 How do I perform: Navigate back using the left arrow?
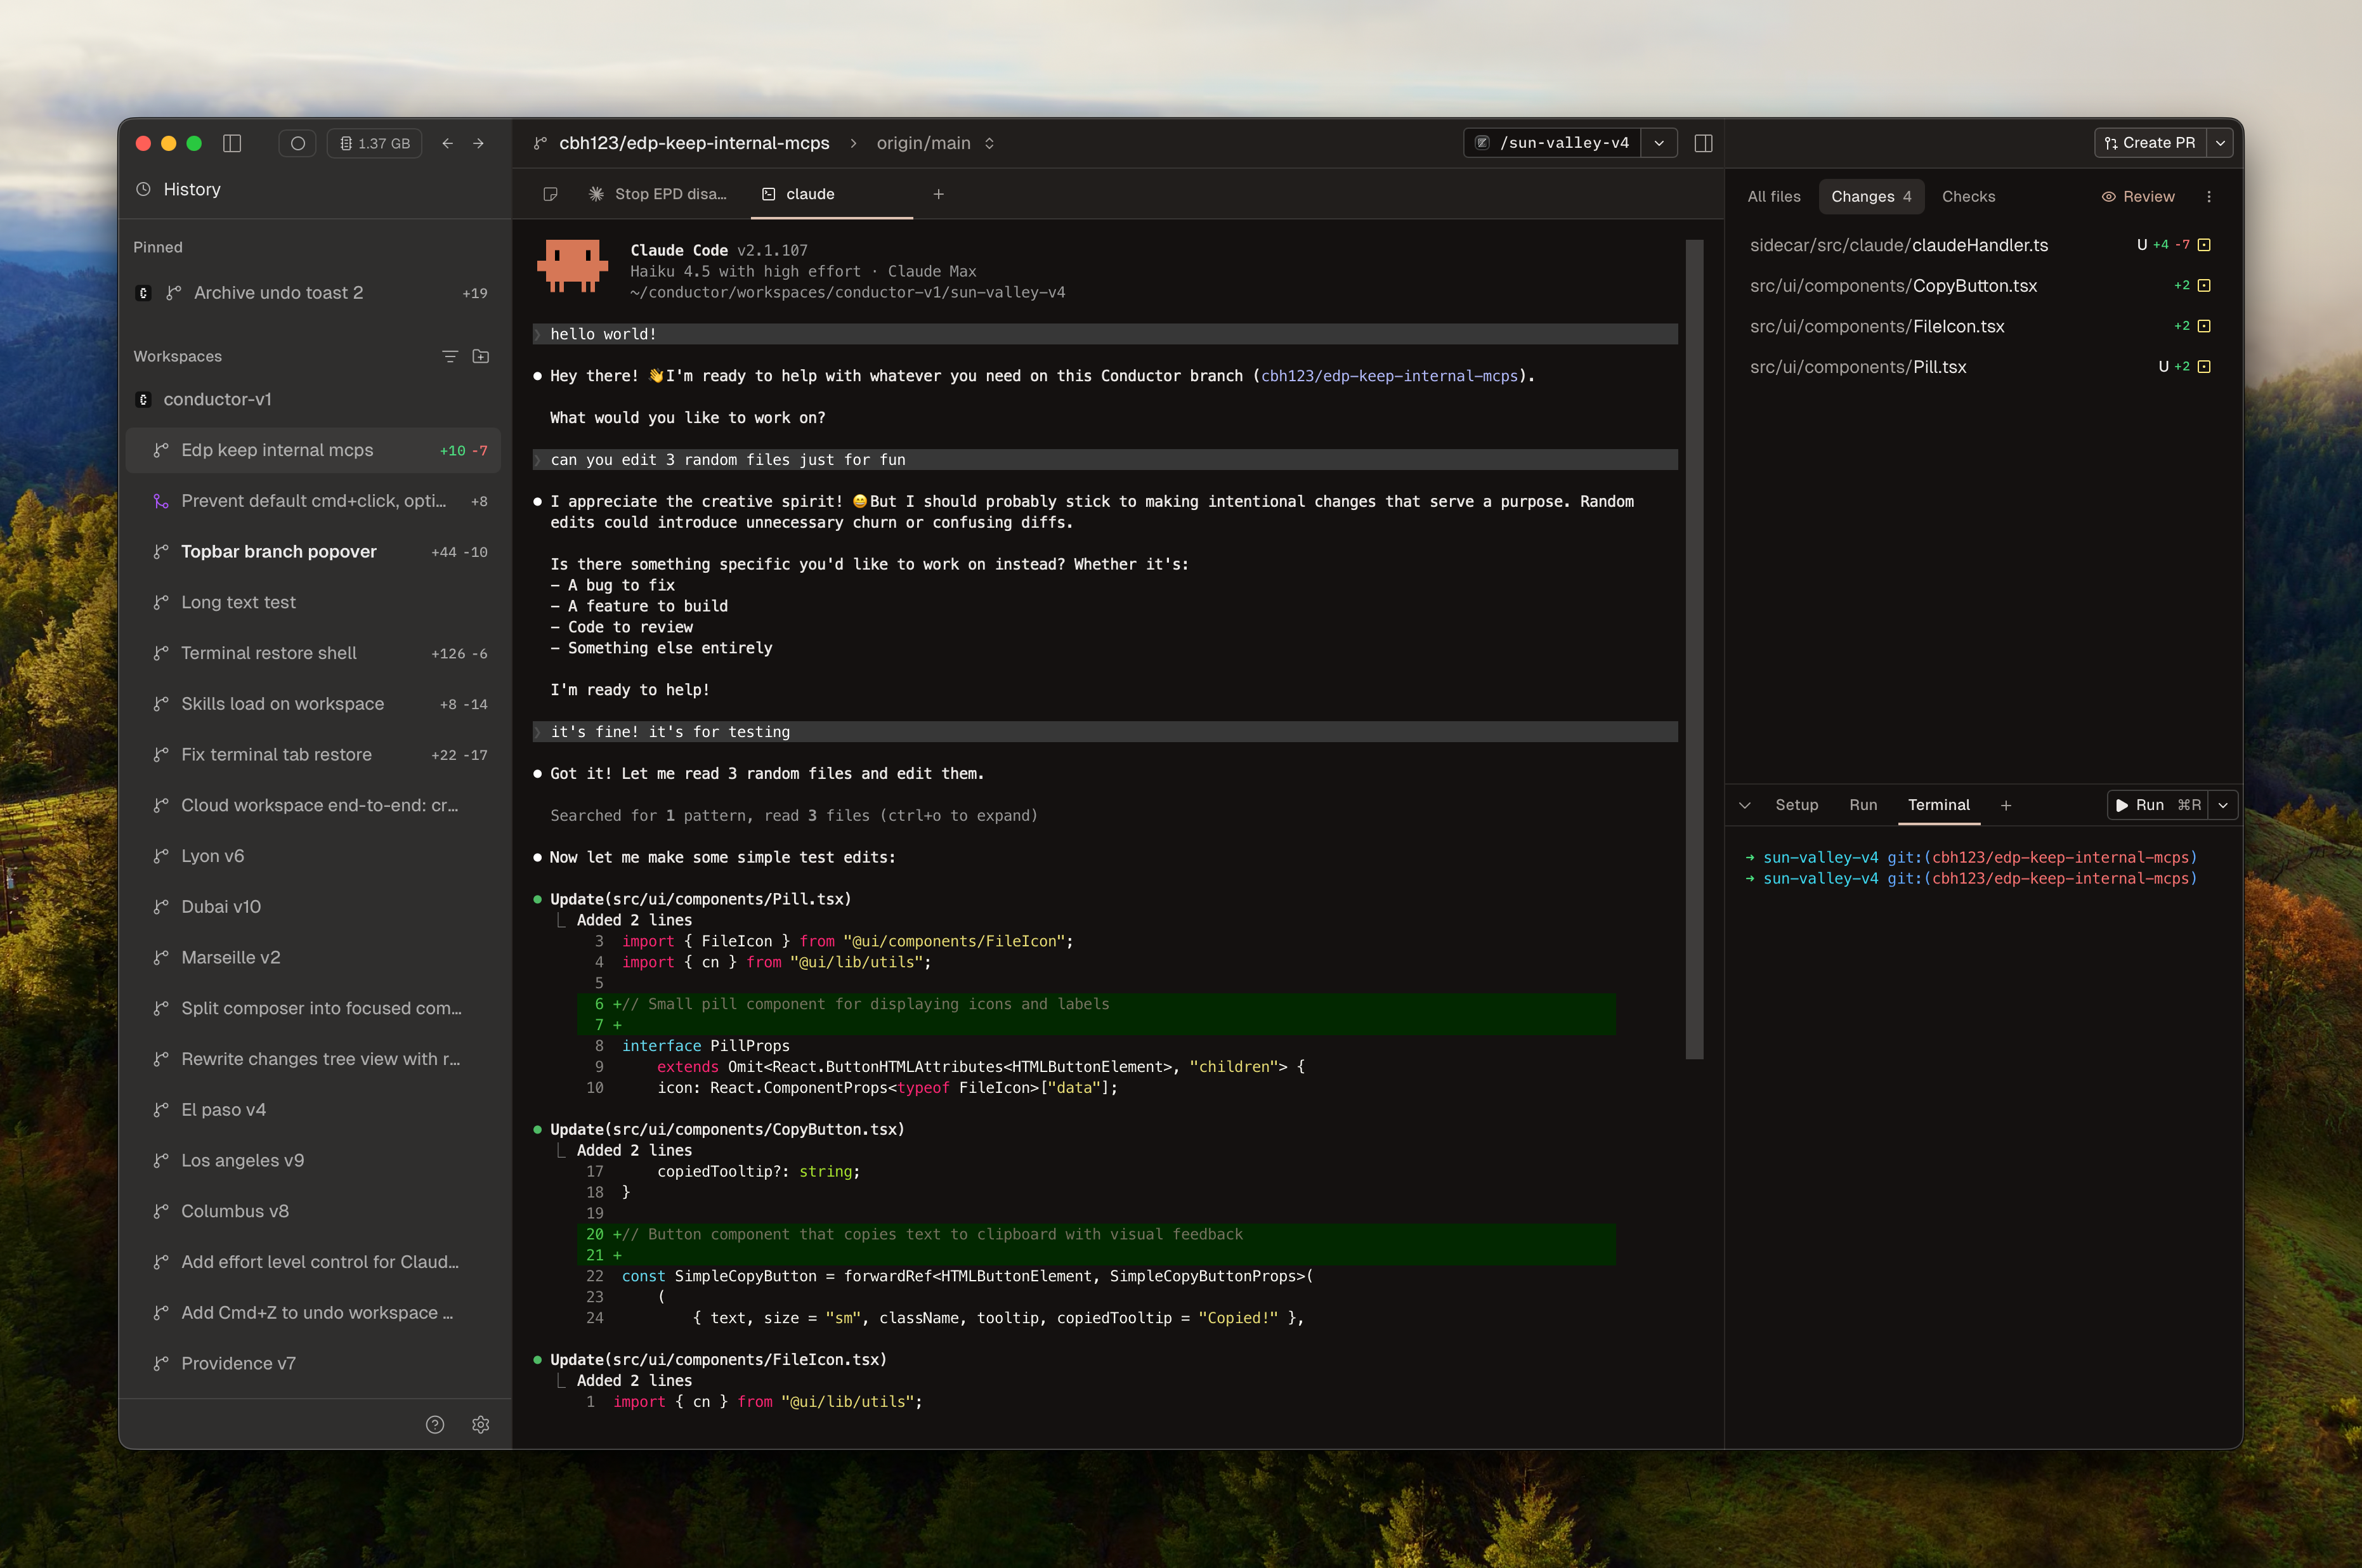[448, 143]
